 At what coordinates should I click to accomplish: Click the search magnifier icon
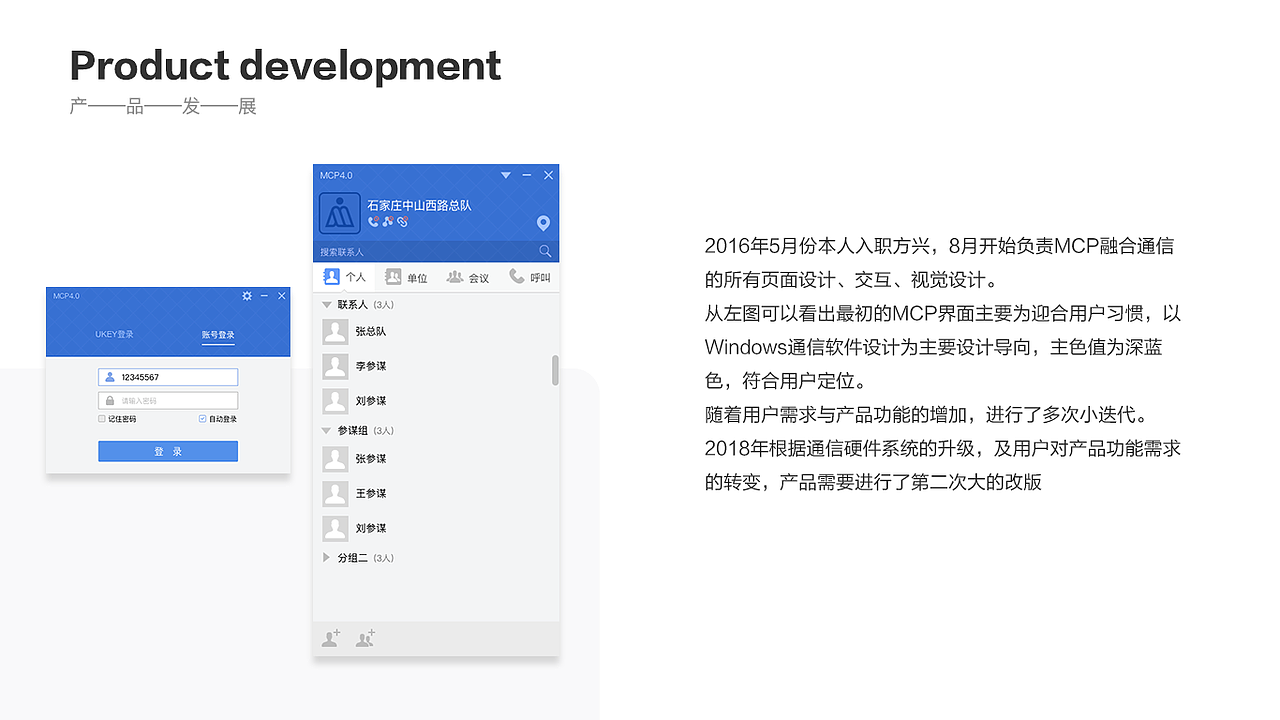[x=545, y=251]
